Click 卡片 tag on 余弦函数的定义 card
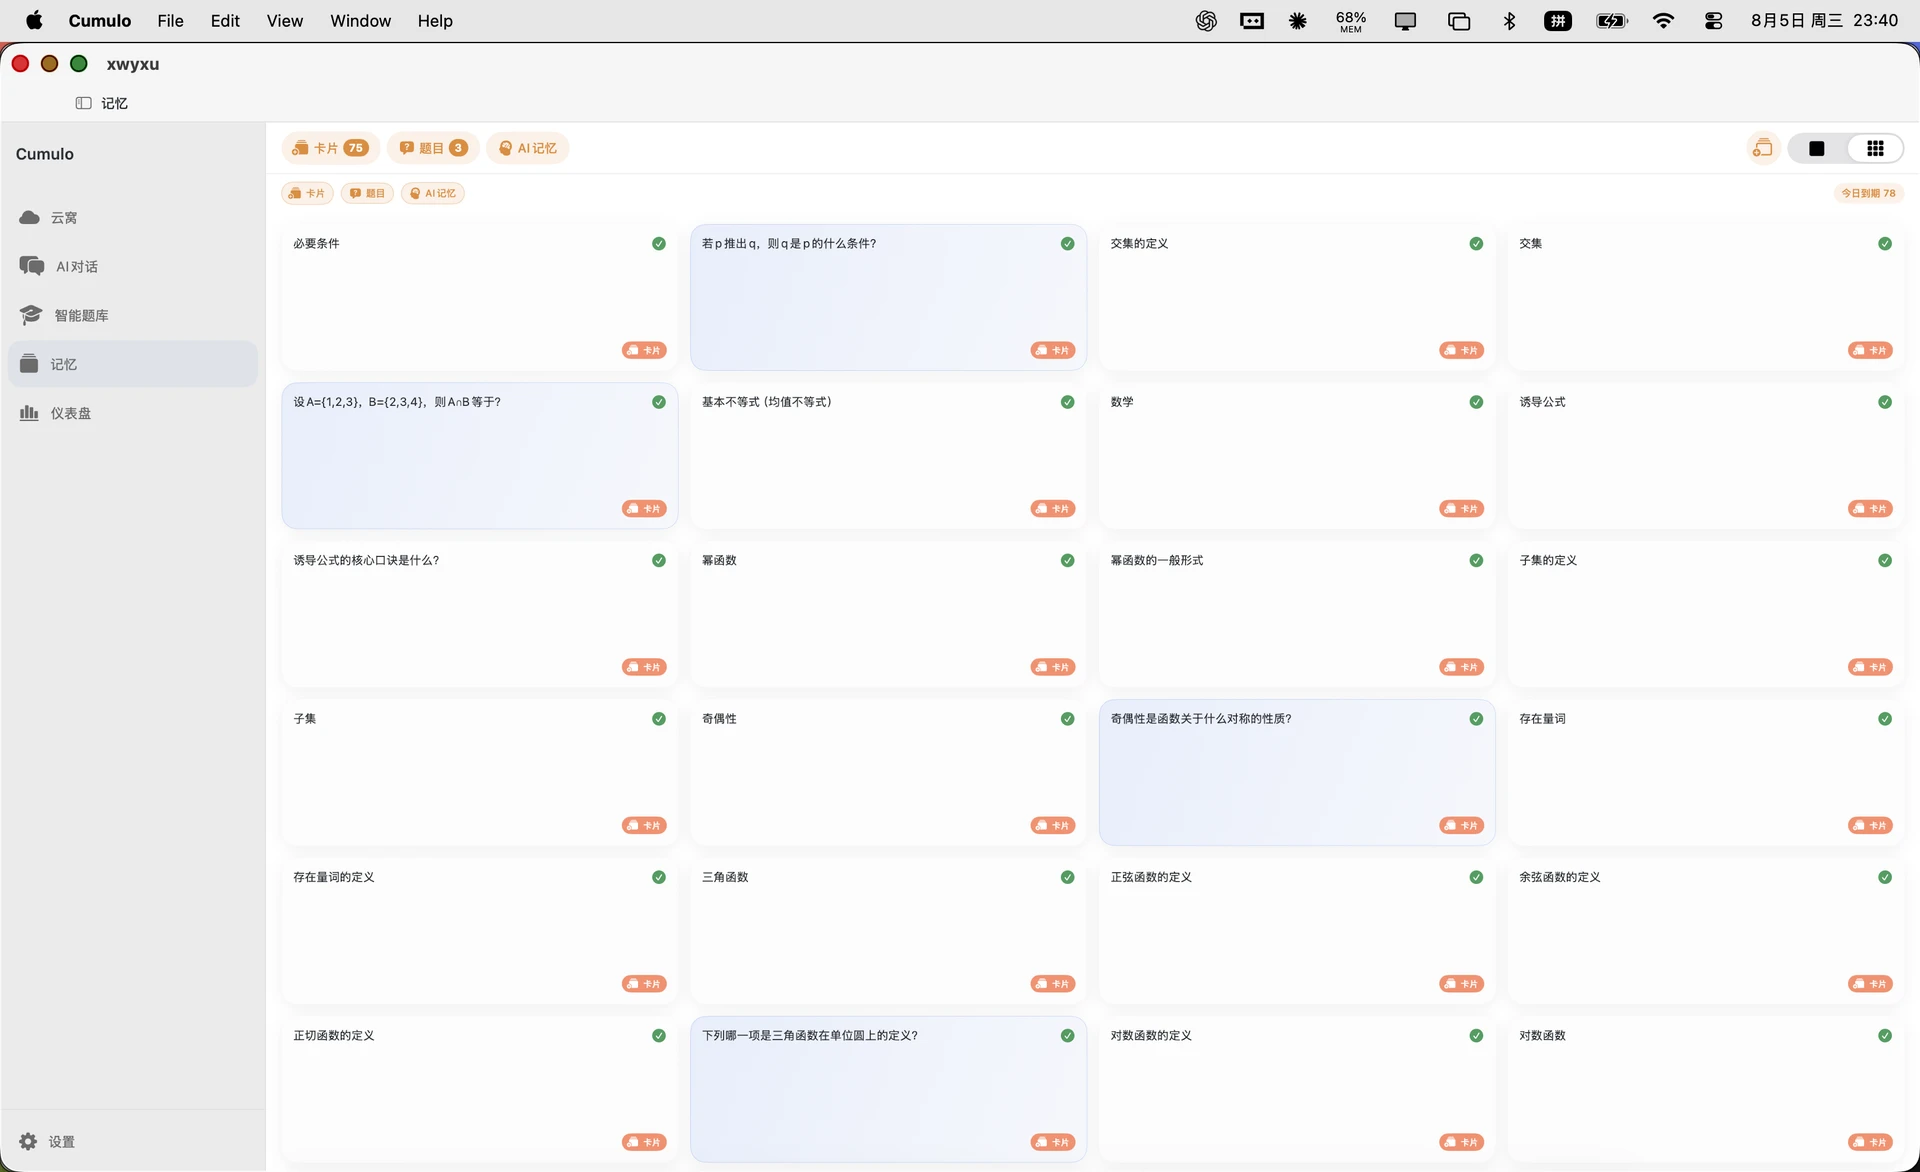 pyautogui.click(x=1870, y=984)
